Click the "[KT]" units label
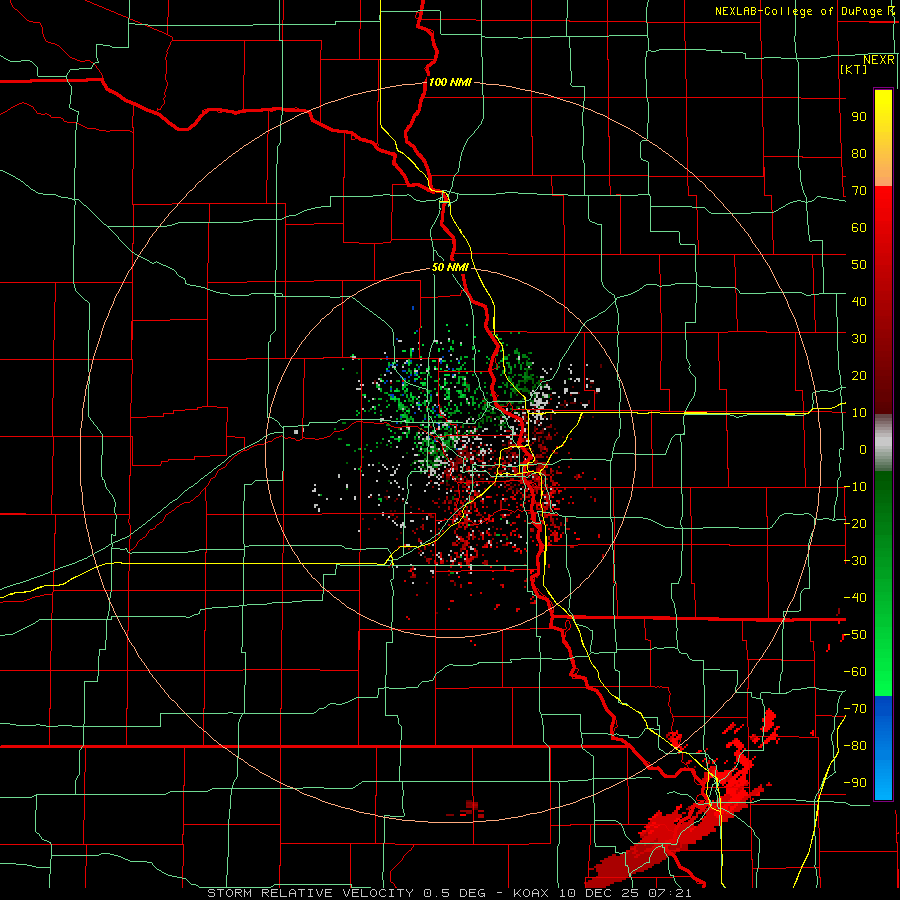900x900 pixels. 853,69
